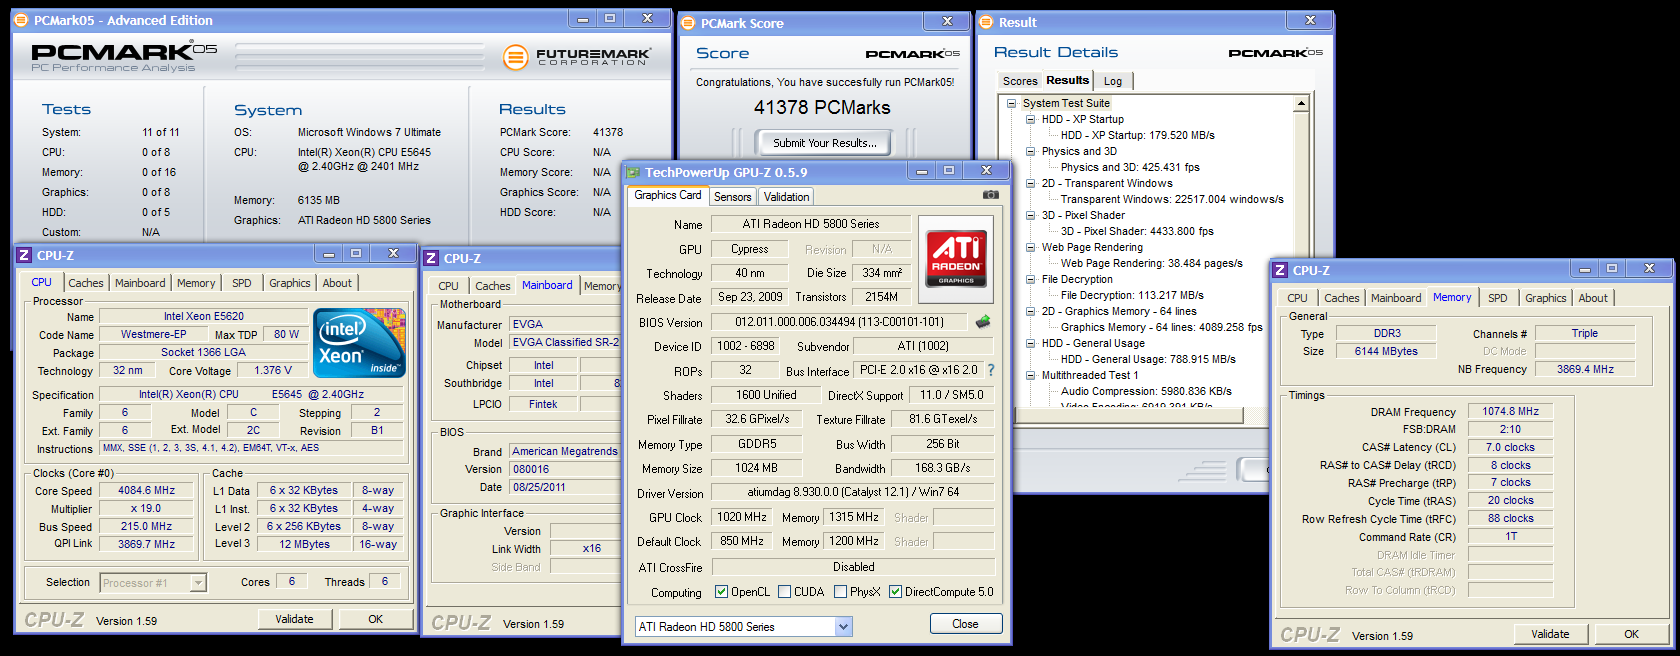
Task: Open SPD tab in CPU-Z Memory window
Action: click(x=1497, y=298)
